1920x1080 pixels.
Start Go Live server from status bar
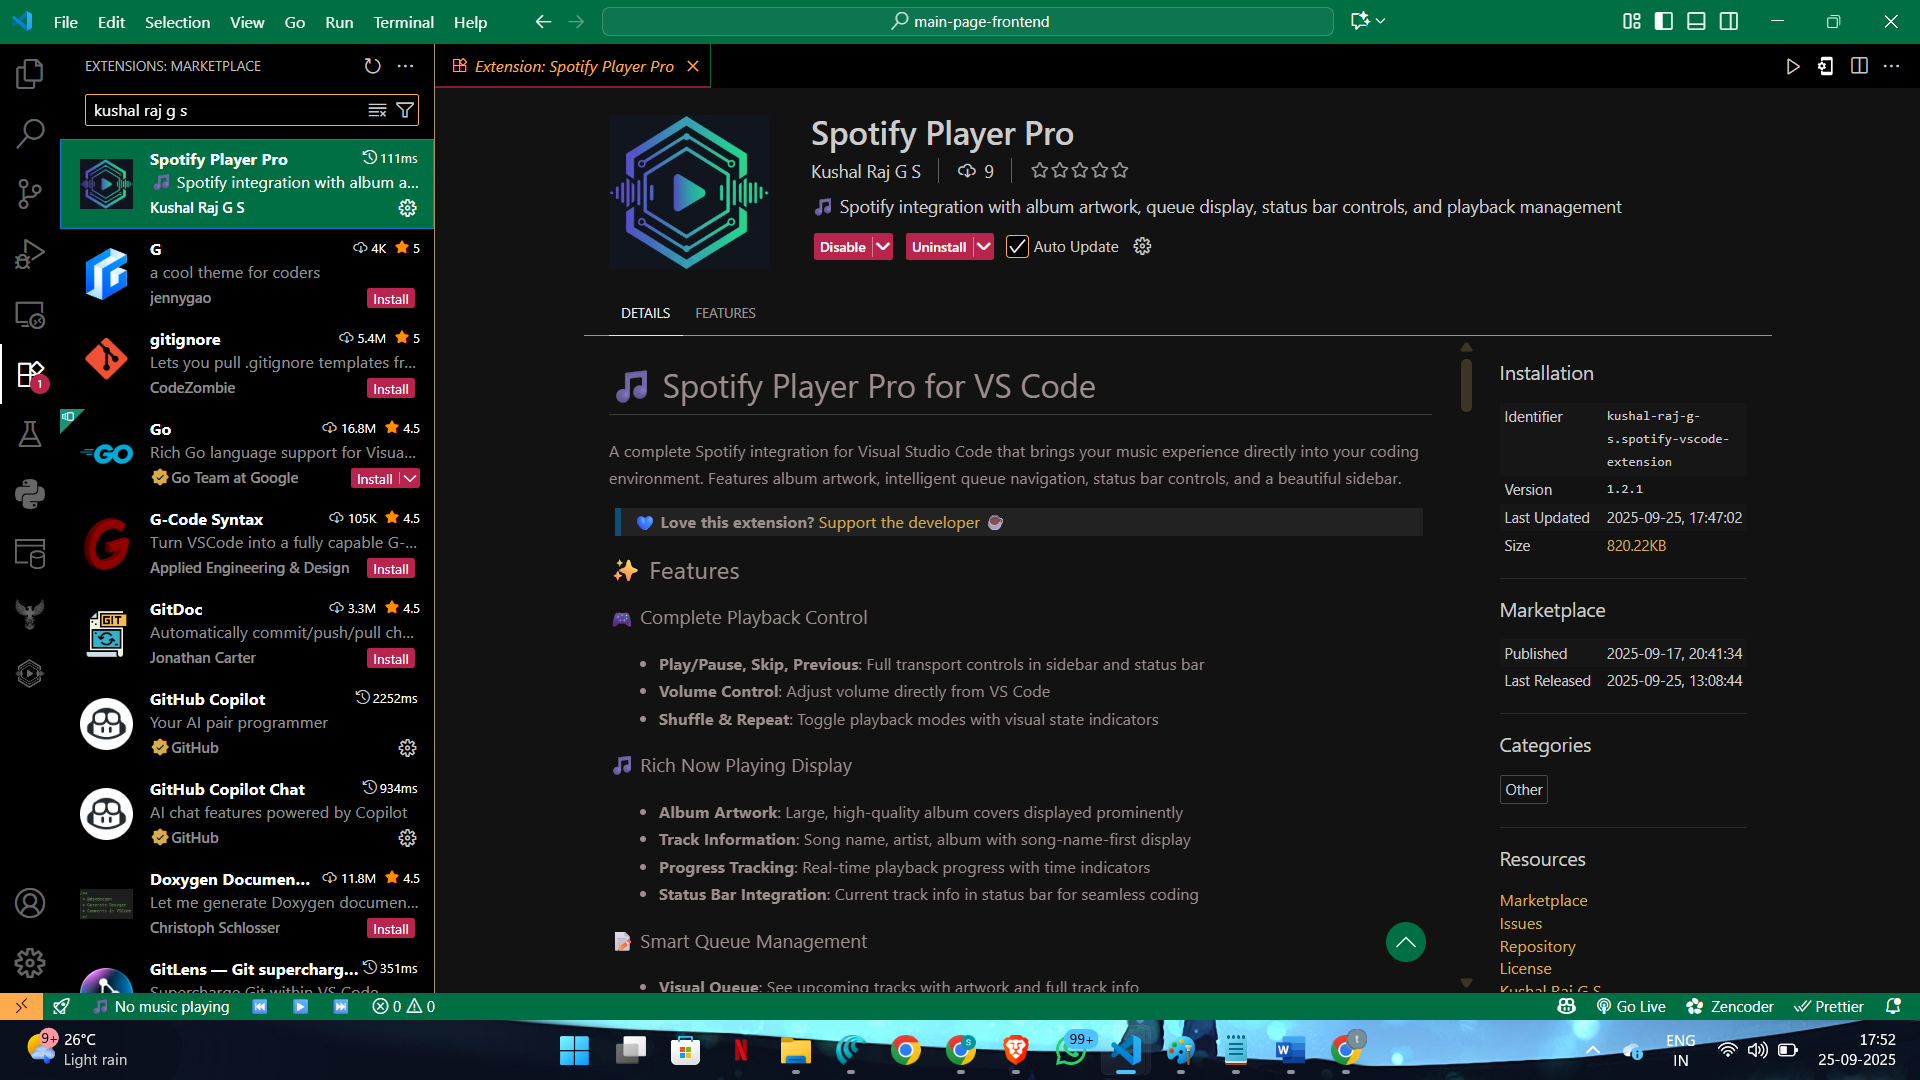(1631, 1007)
